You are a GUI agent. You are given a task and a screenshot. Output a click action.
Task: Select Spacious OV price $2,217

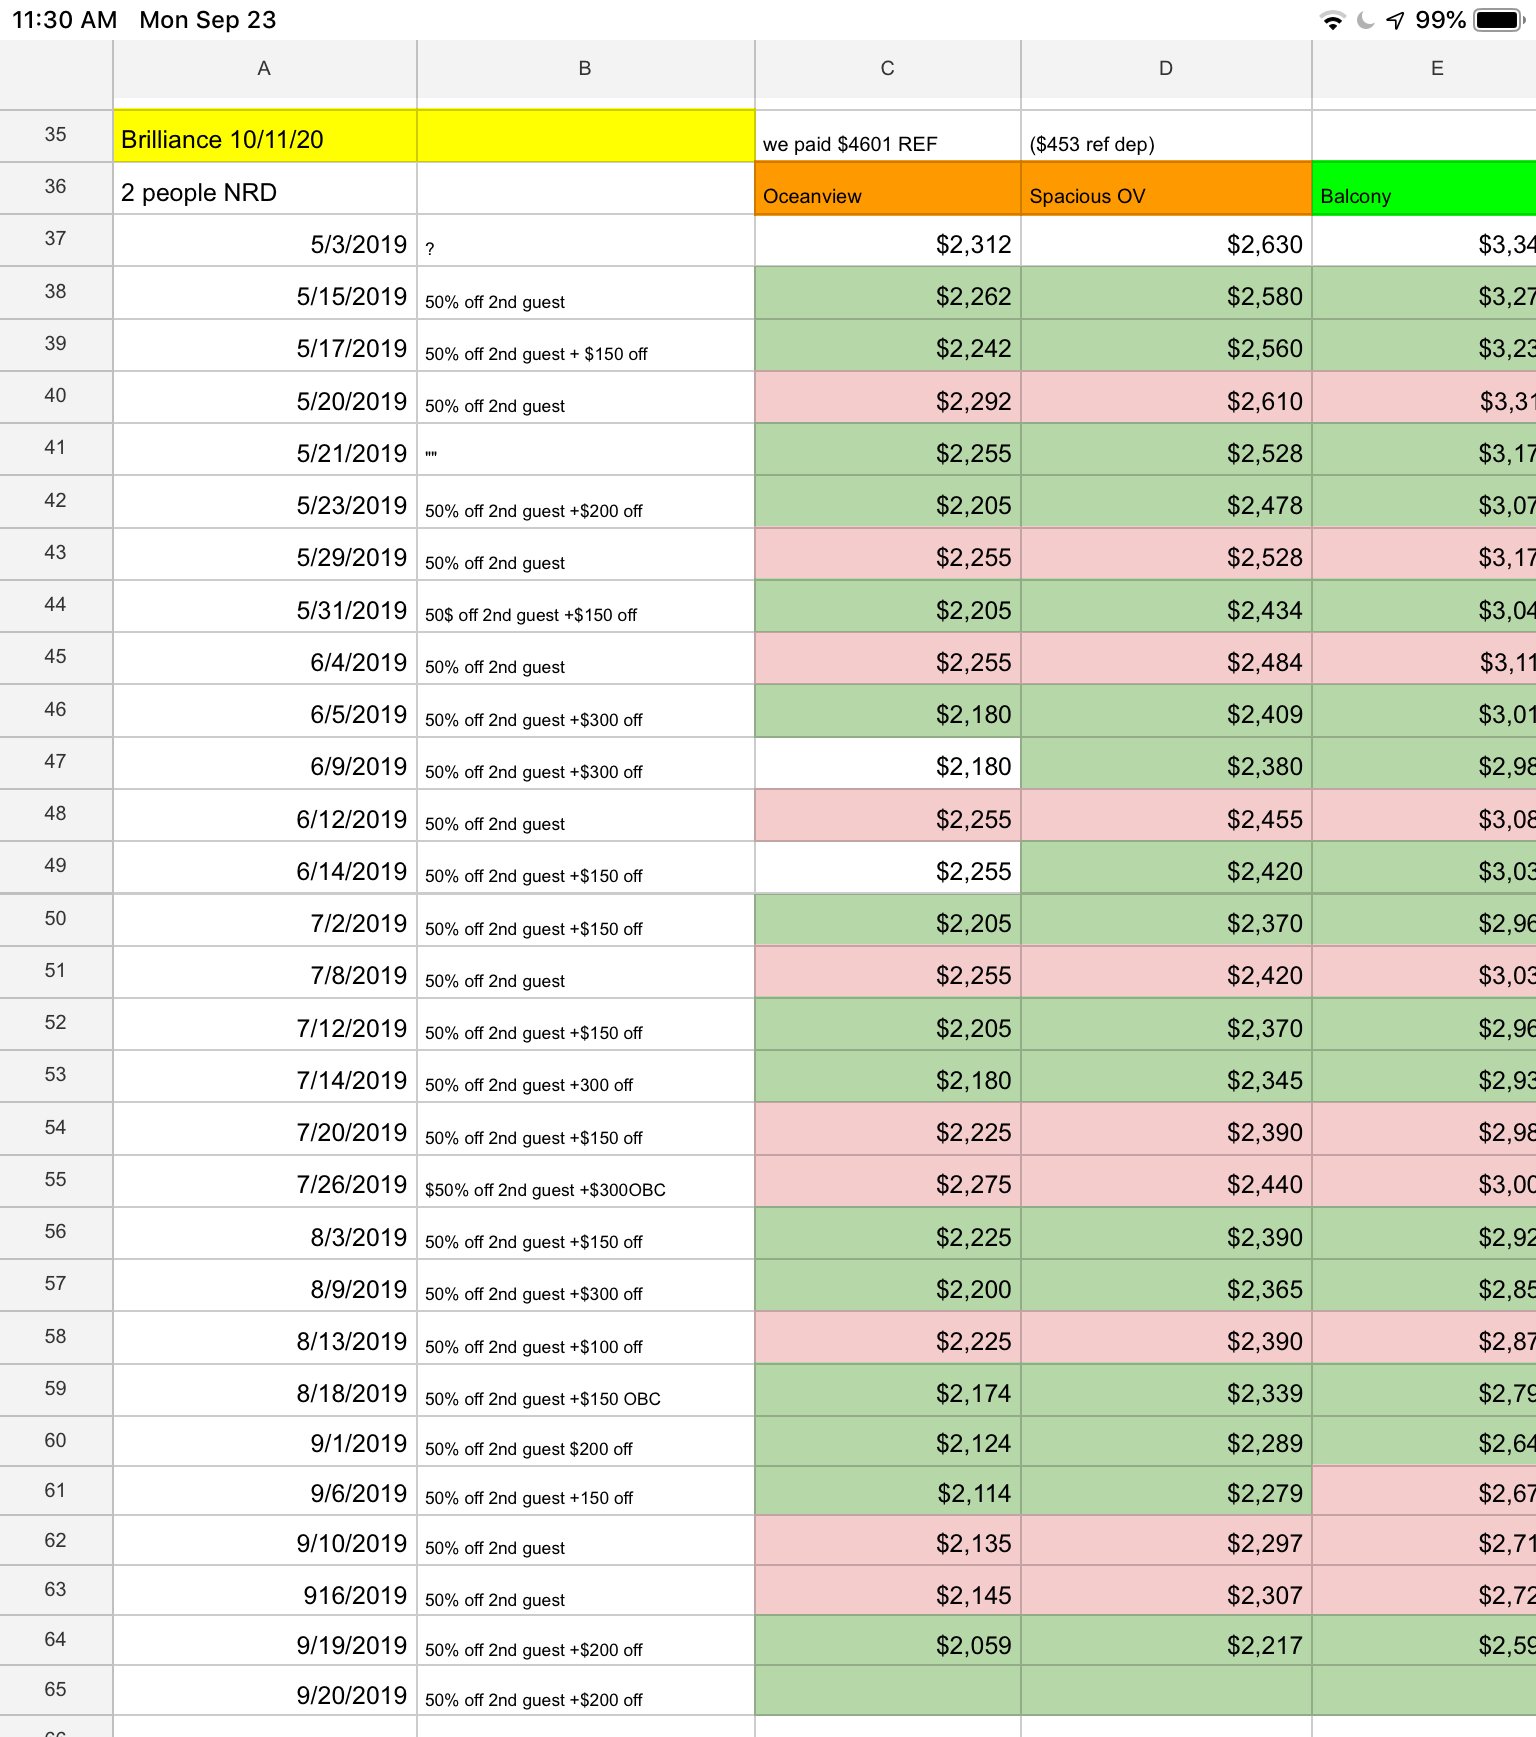click(1166, 1640)
